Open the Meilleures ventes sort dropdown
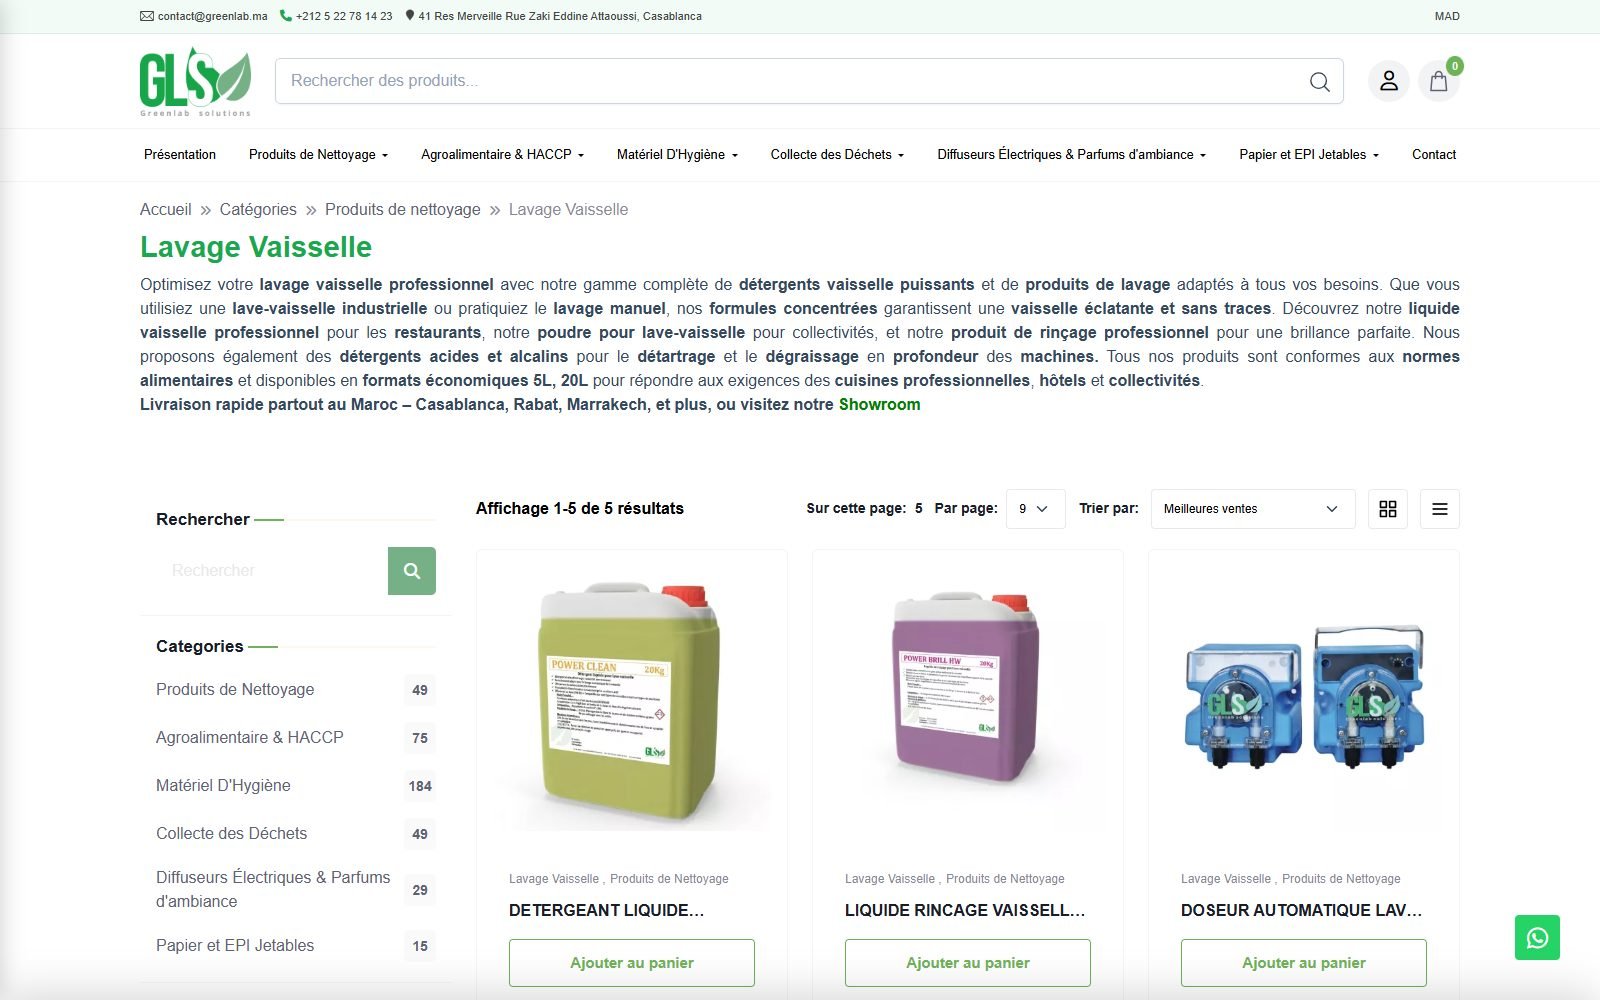The height and width of the screenshot is (1000, 1600). [1253, 509]
